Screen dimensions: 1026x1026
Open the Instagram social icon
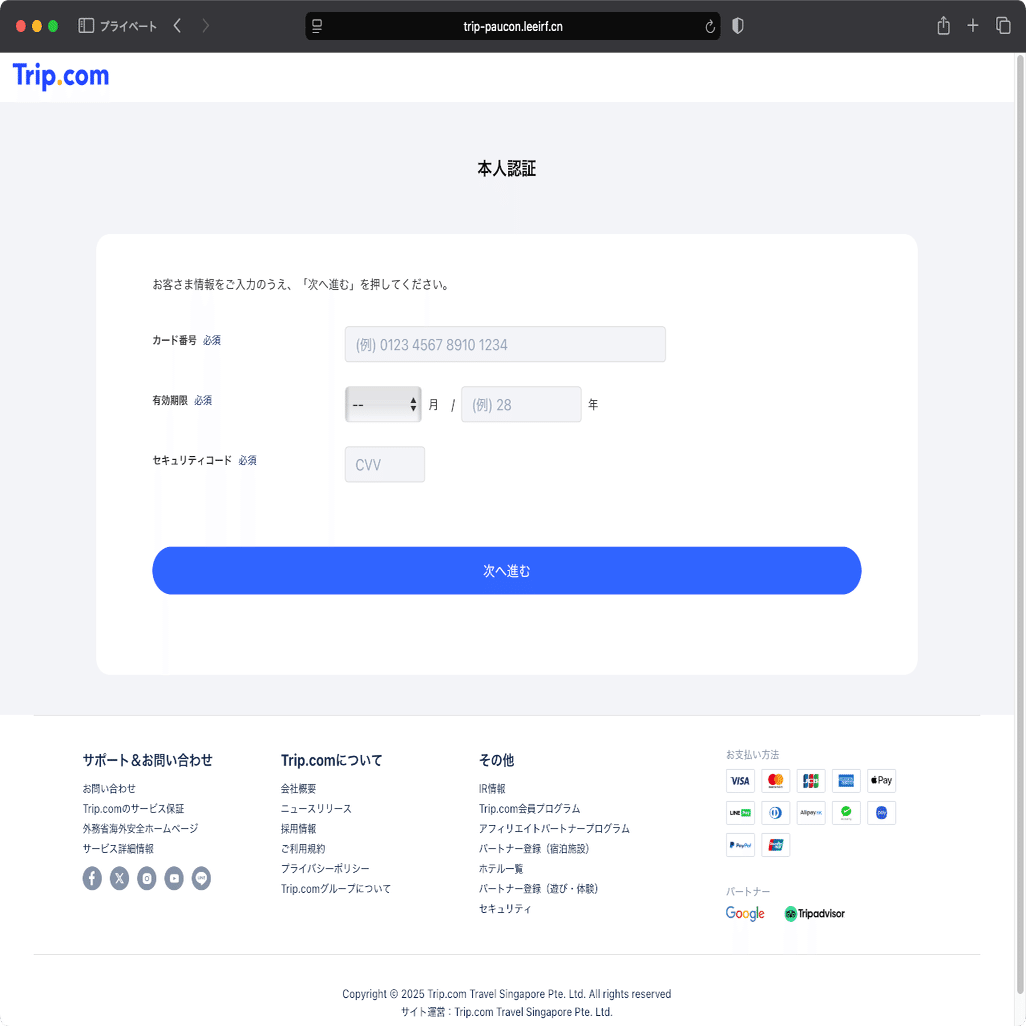[147, 878]
